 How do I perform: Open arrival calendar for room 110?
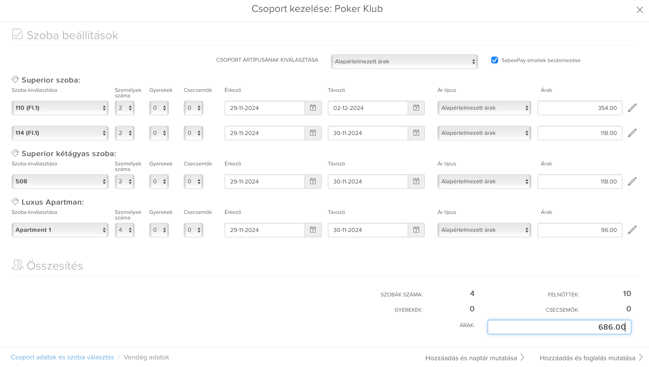coord(313,108)
